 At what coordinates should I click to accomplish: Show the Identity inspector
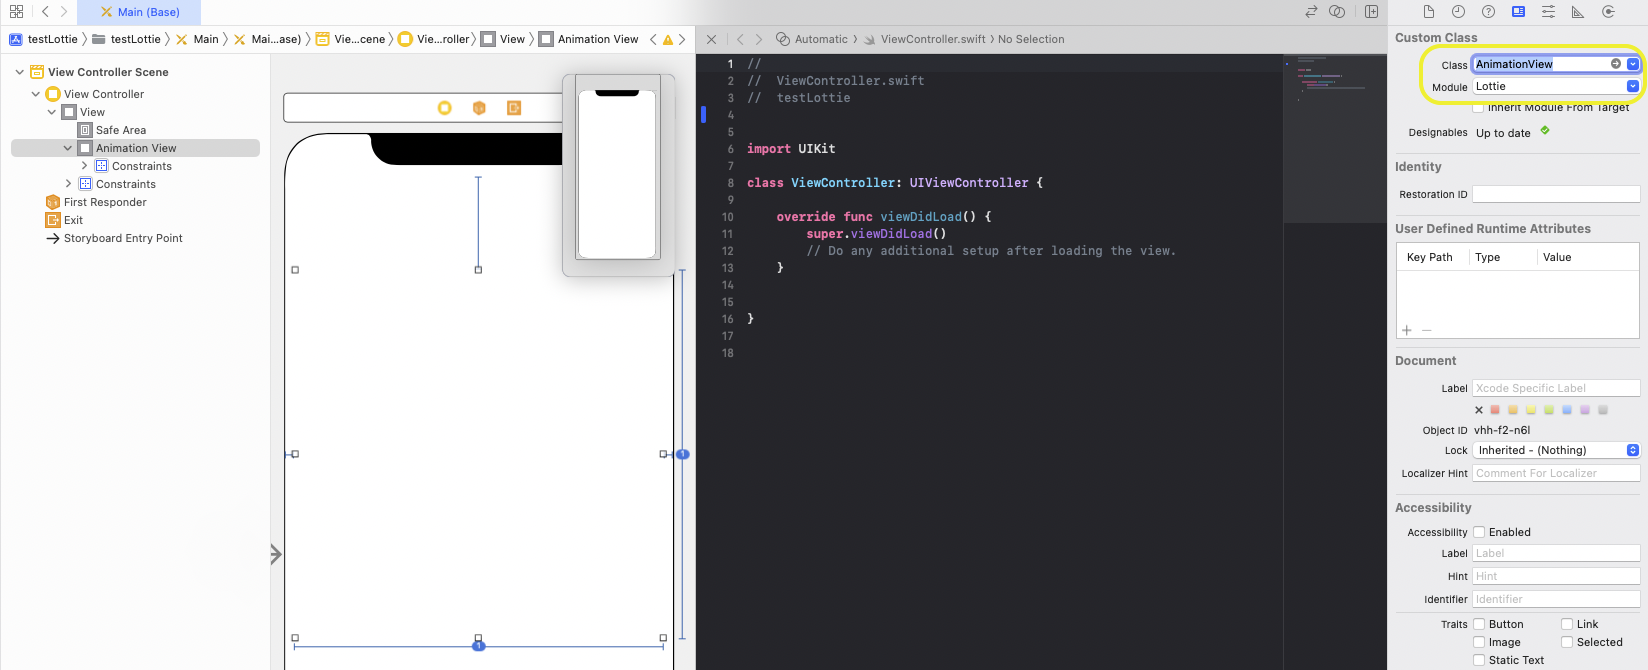[x=1518, y=12]
